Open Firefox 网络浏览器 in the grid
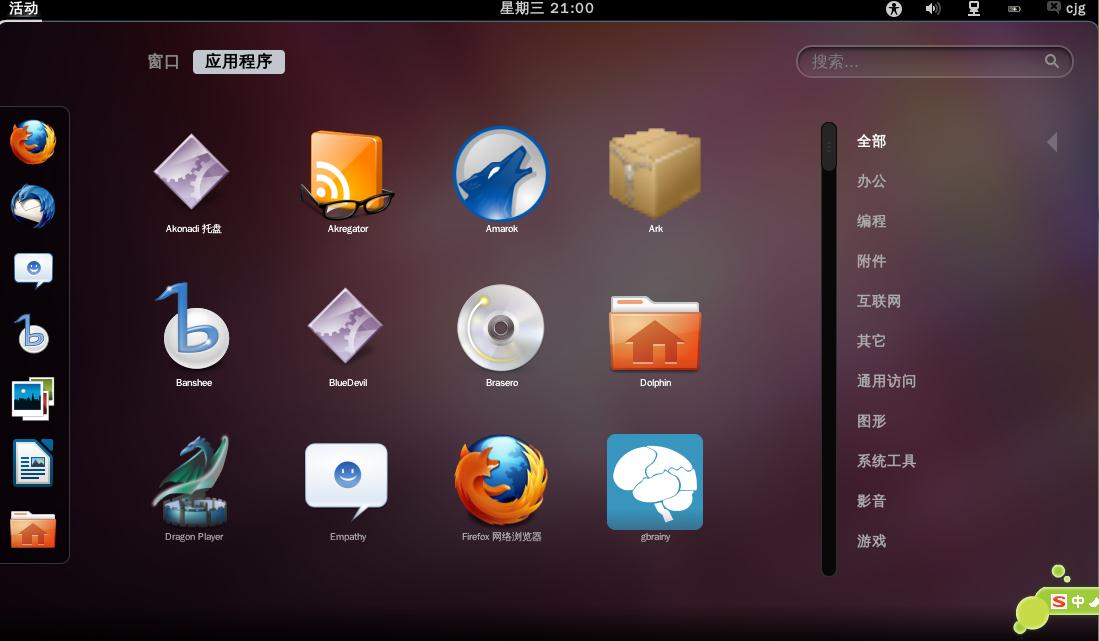This screenshot has height=641, width=1099. 501,488
